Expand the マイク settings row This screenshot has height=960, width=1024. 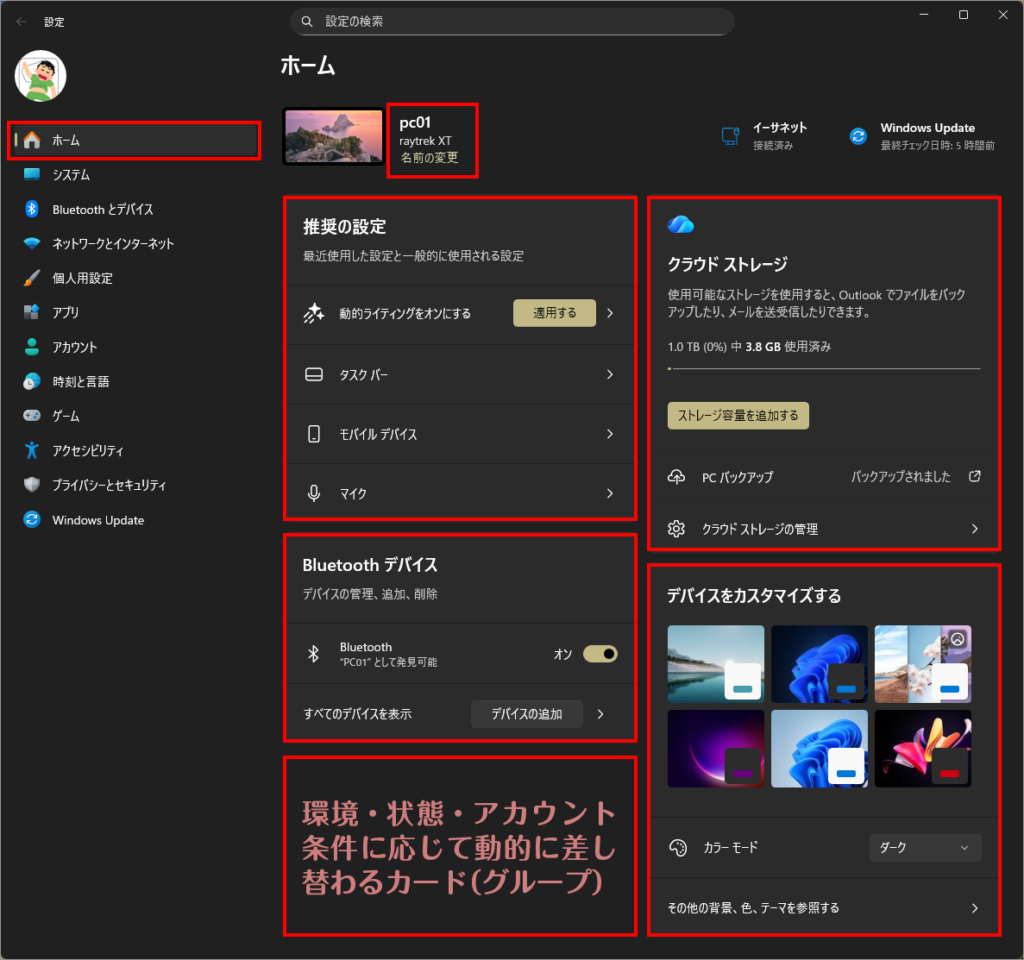click(460, 493)
